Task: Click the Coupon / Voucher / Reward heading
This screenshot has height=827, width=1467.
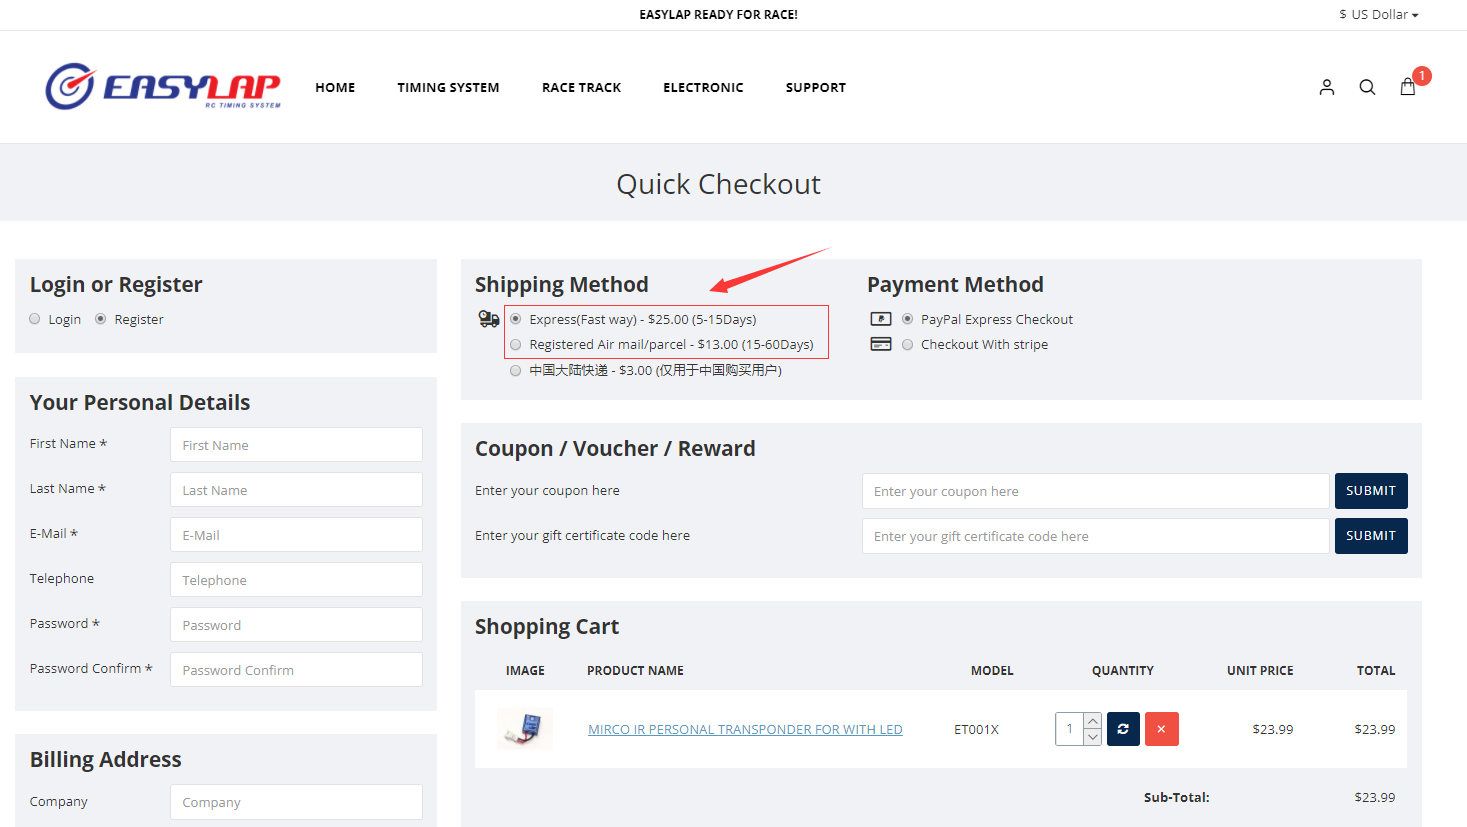Action: point(615,448)
